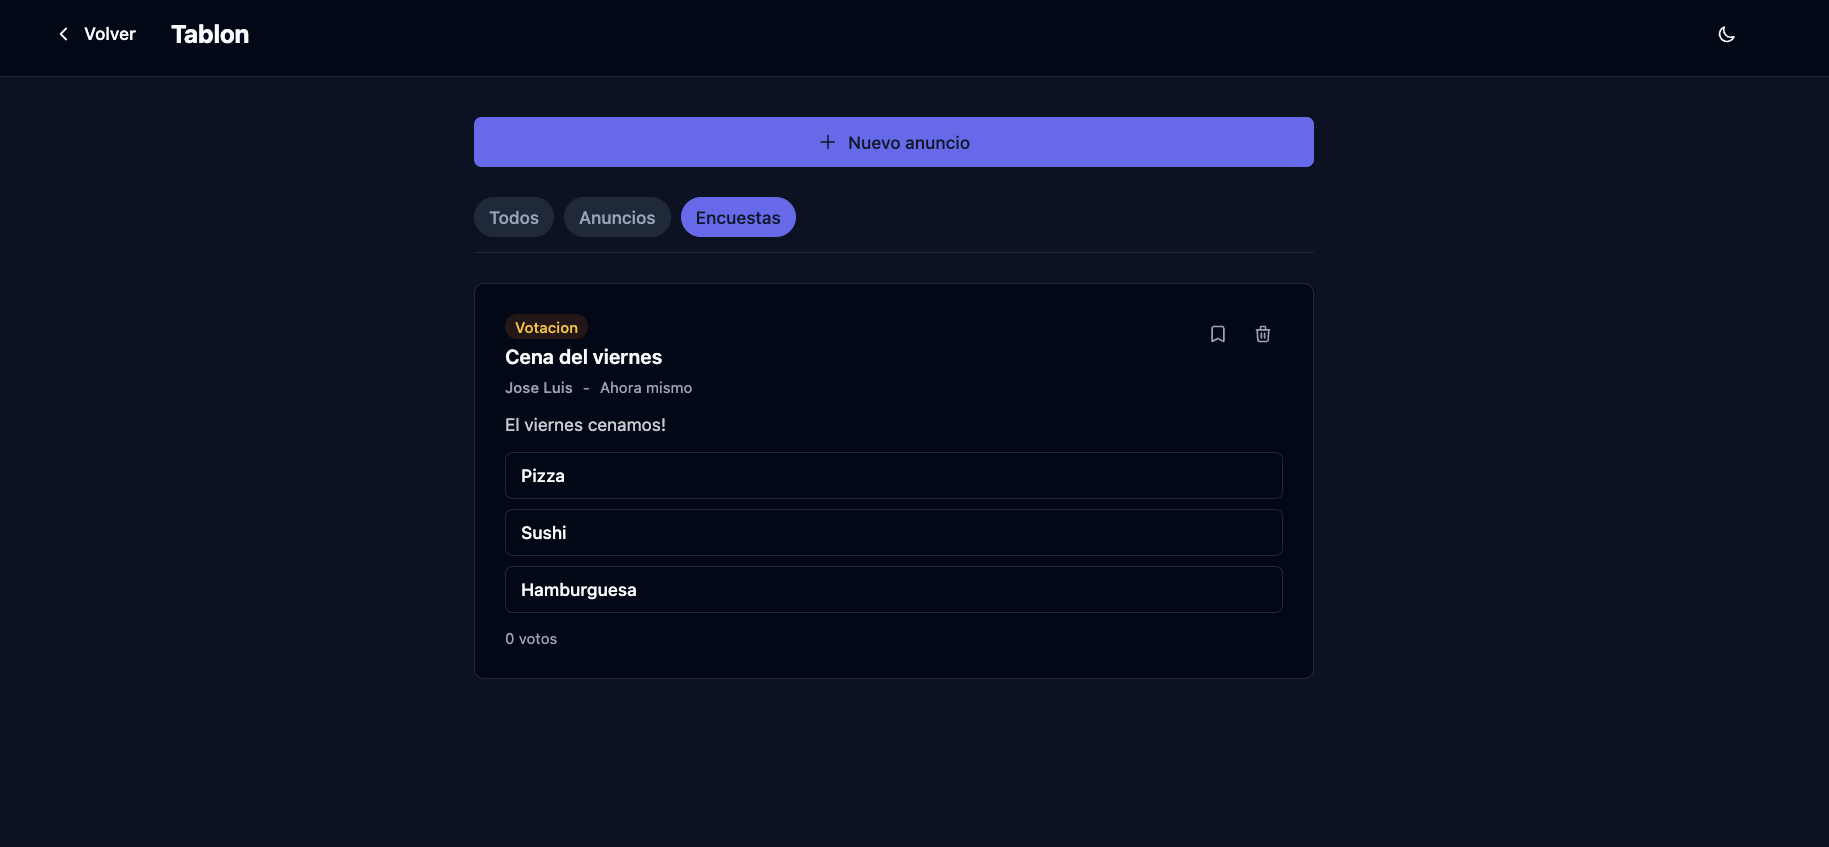Open the Anuncios filter tab
The height and width of the screenshot is (847, 1829).
617,217
